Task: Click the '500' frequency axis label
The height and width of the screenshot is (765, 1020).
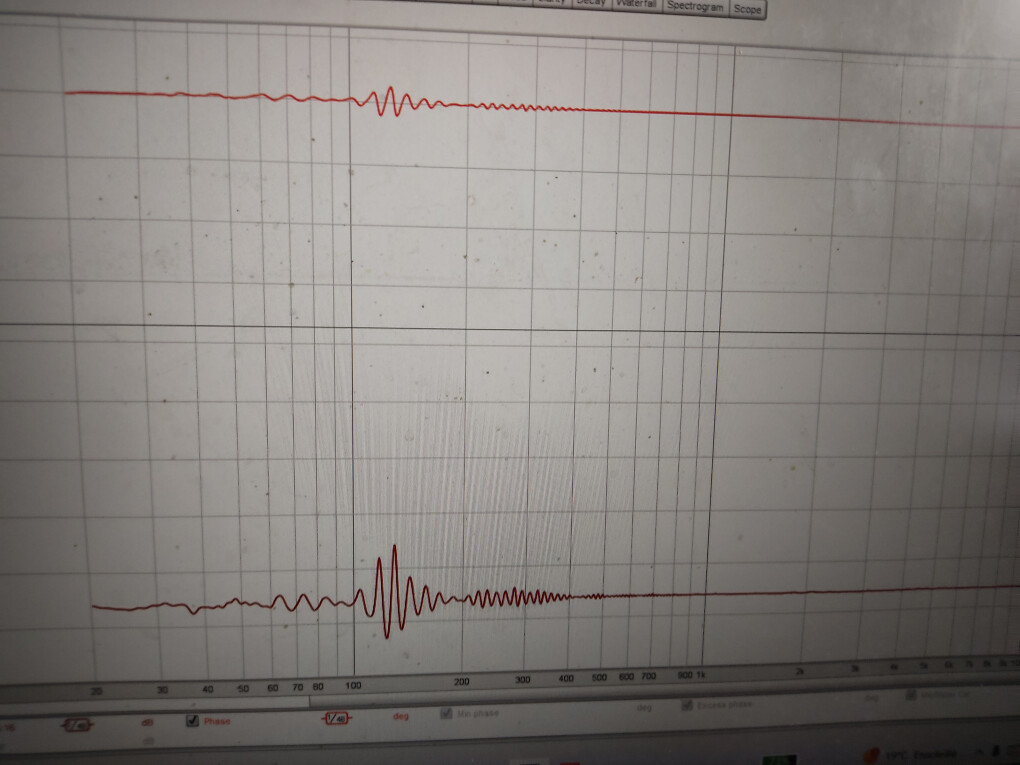Action: [x=599, y=678]
